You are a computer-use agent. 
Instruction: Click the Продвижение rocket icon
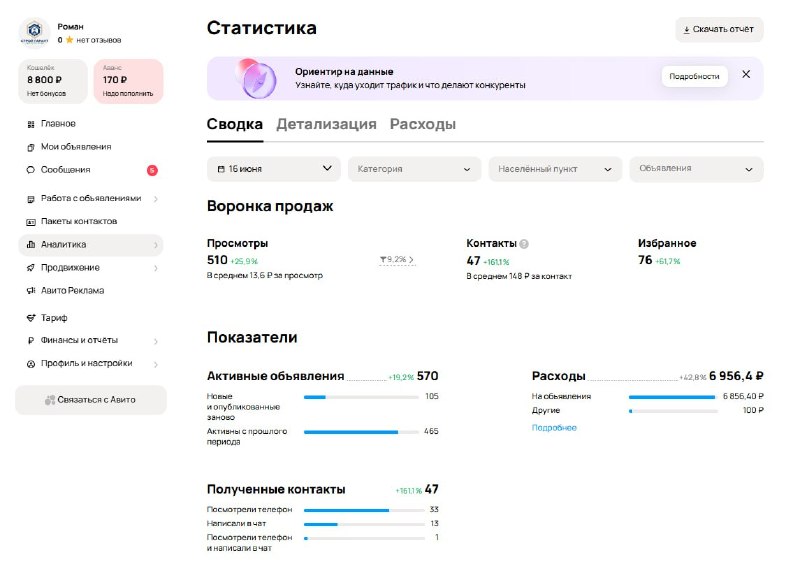31,267
